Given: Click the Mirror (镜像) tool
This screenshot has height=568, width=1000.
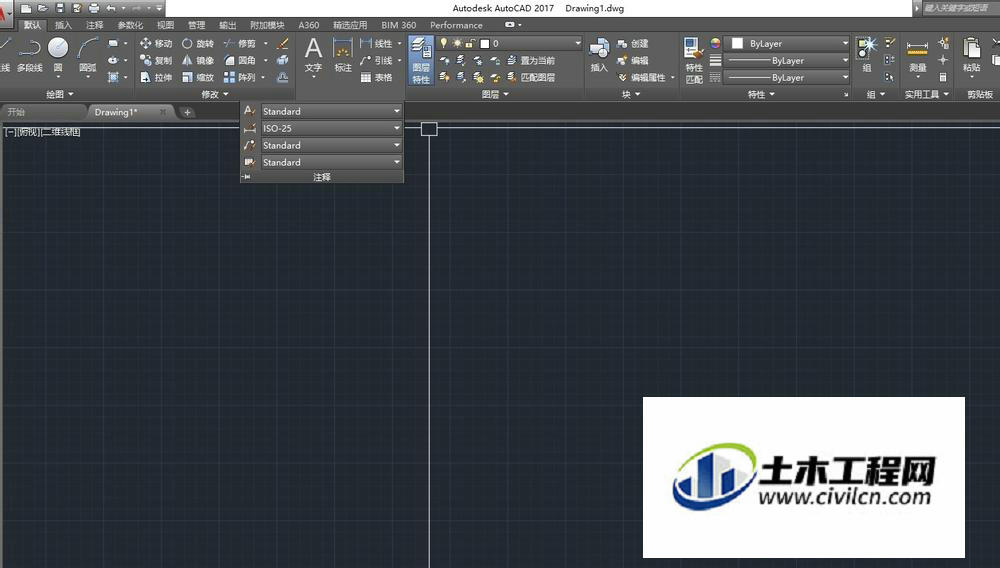Looking at the screenshot, I should click(x=198, y=60).
